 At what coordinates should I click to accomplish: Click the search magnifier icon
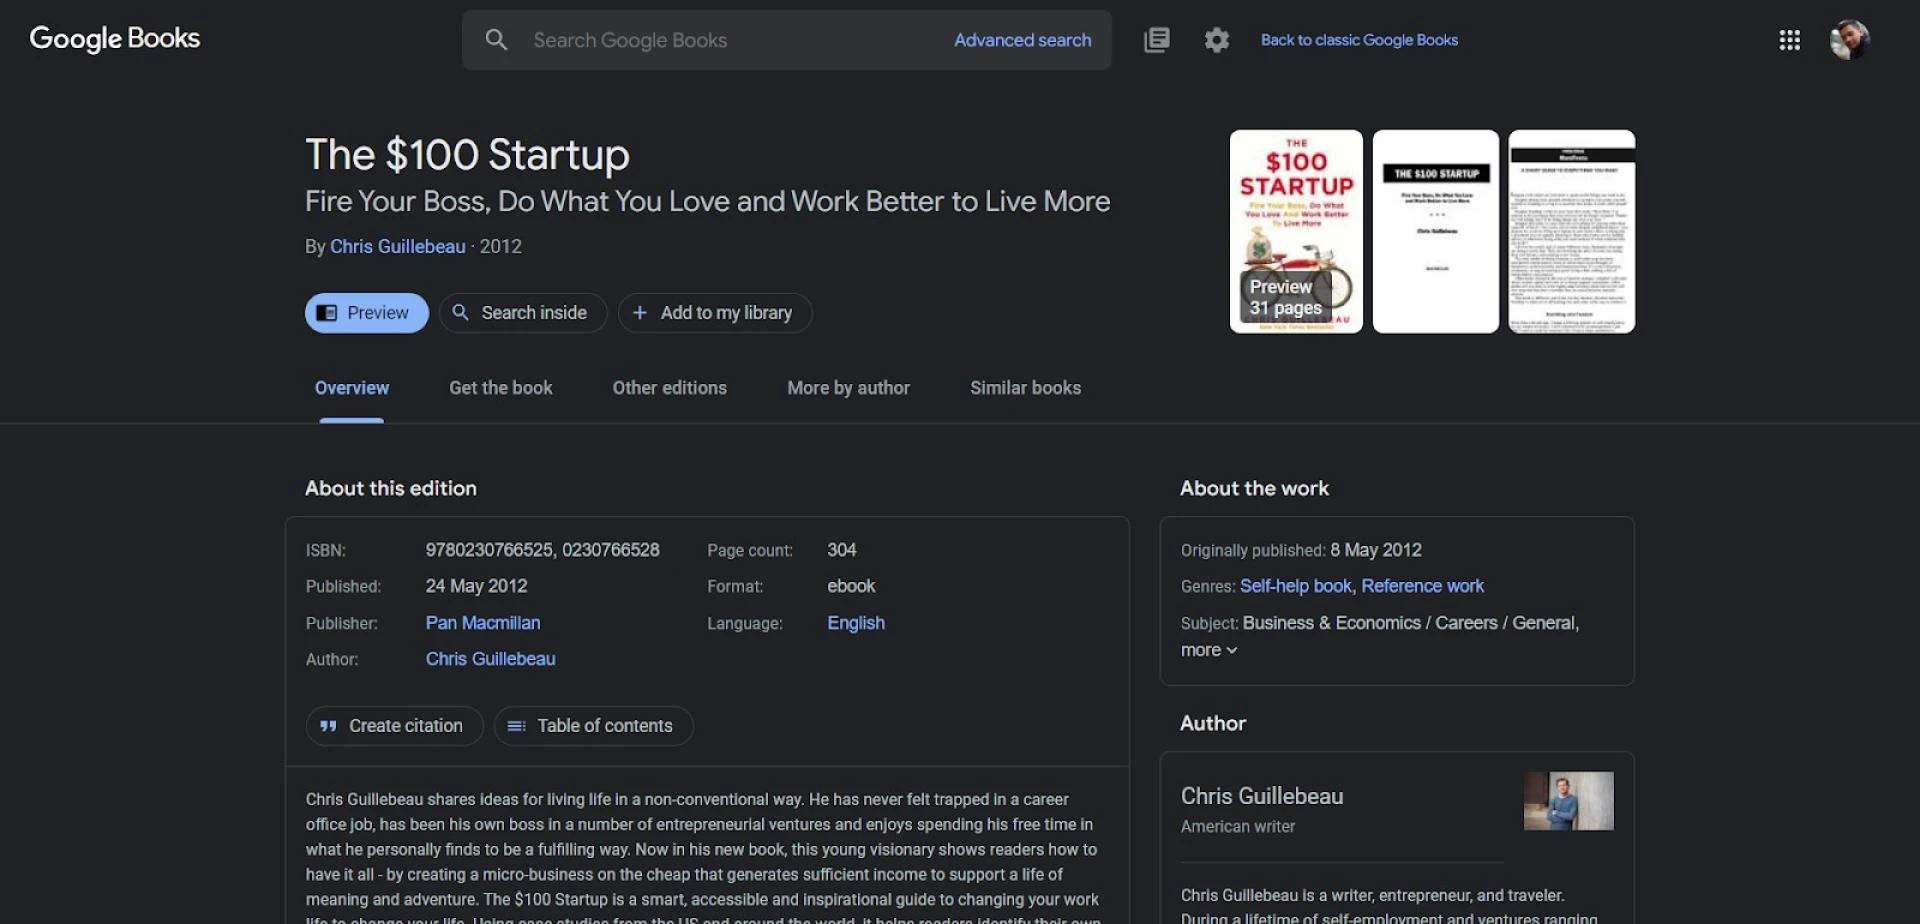(497, 40)
